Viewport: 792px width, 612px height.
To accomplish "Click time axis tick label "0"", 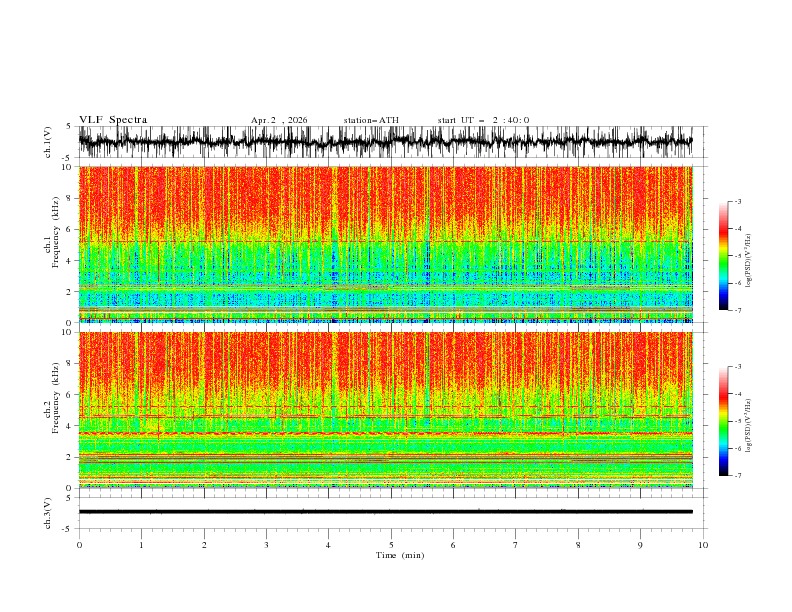I will (79, 545).
